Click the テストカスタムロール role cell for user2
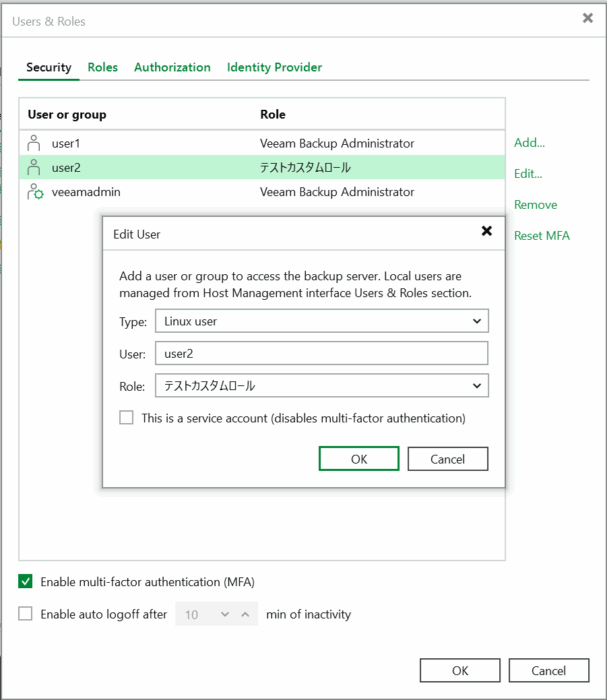Screen dimensions: 607x700 click(305, 167)
